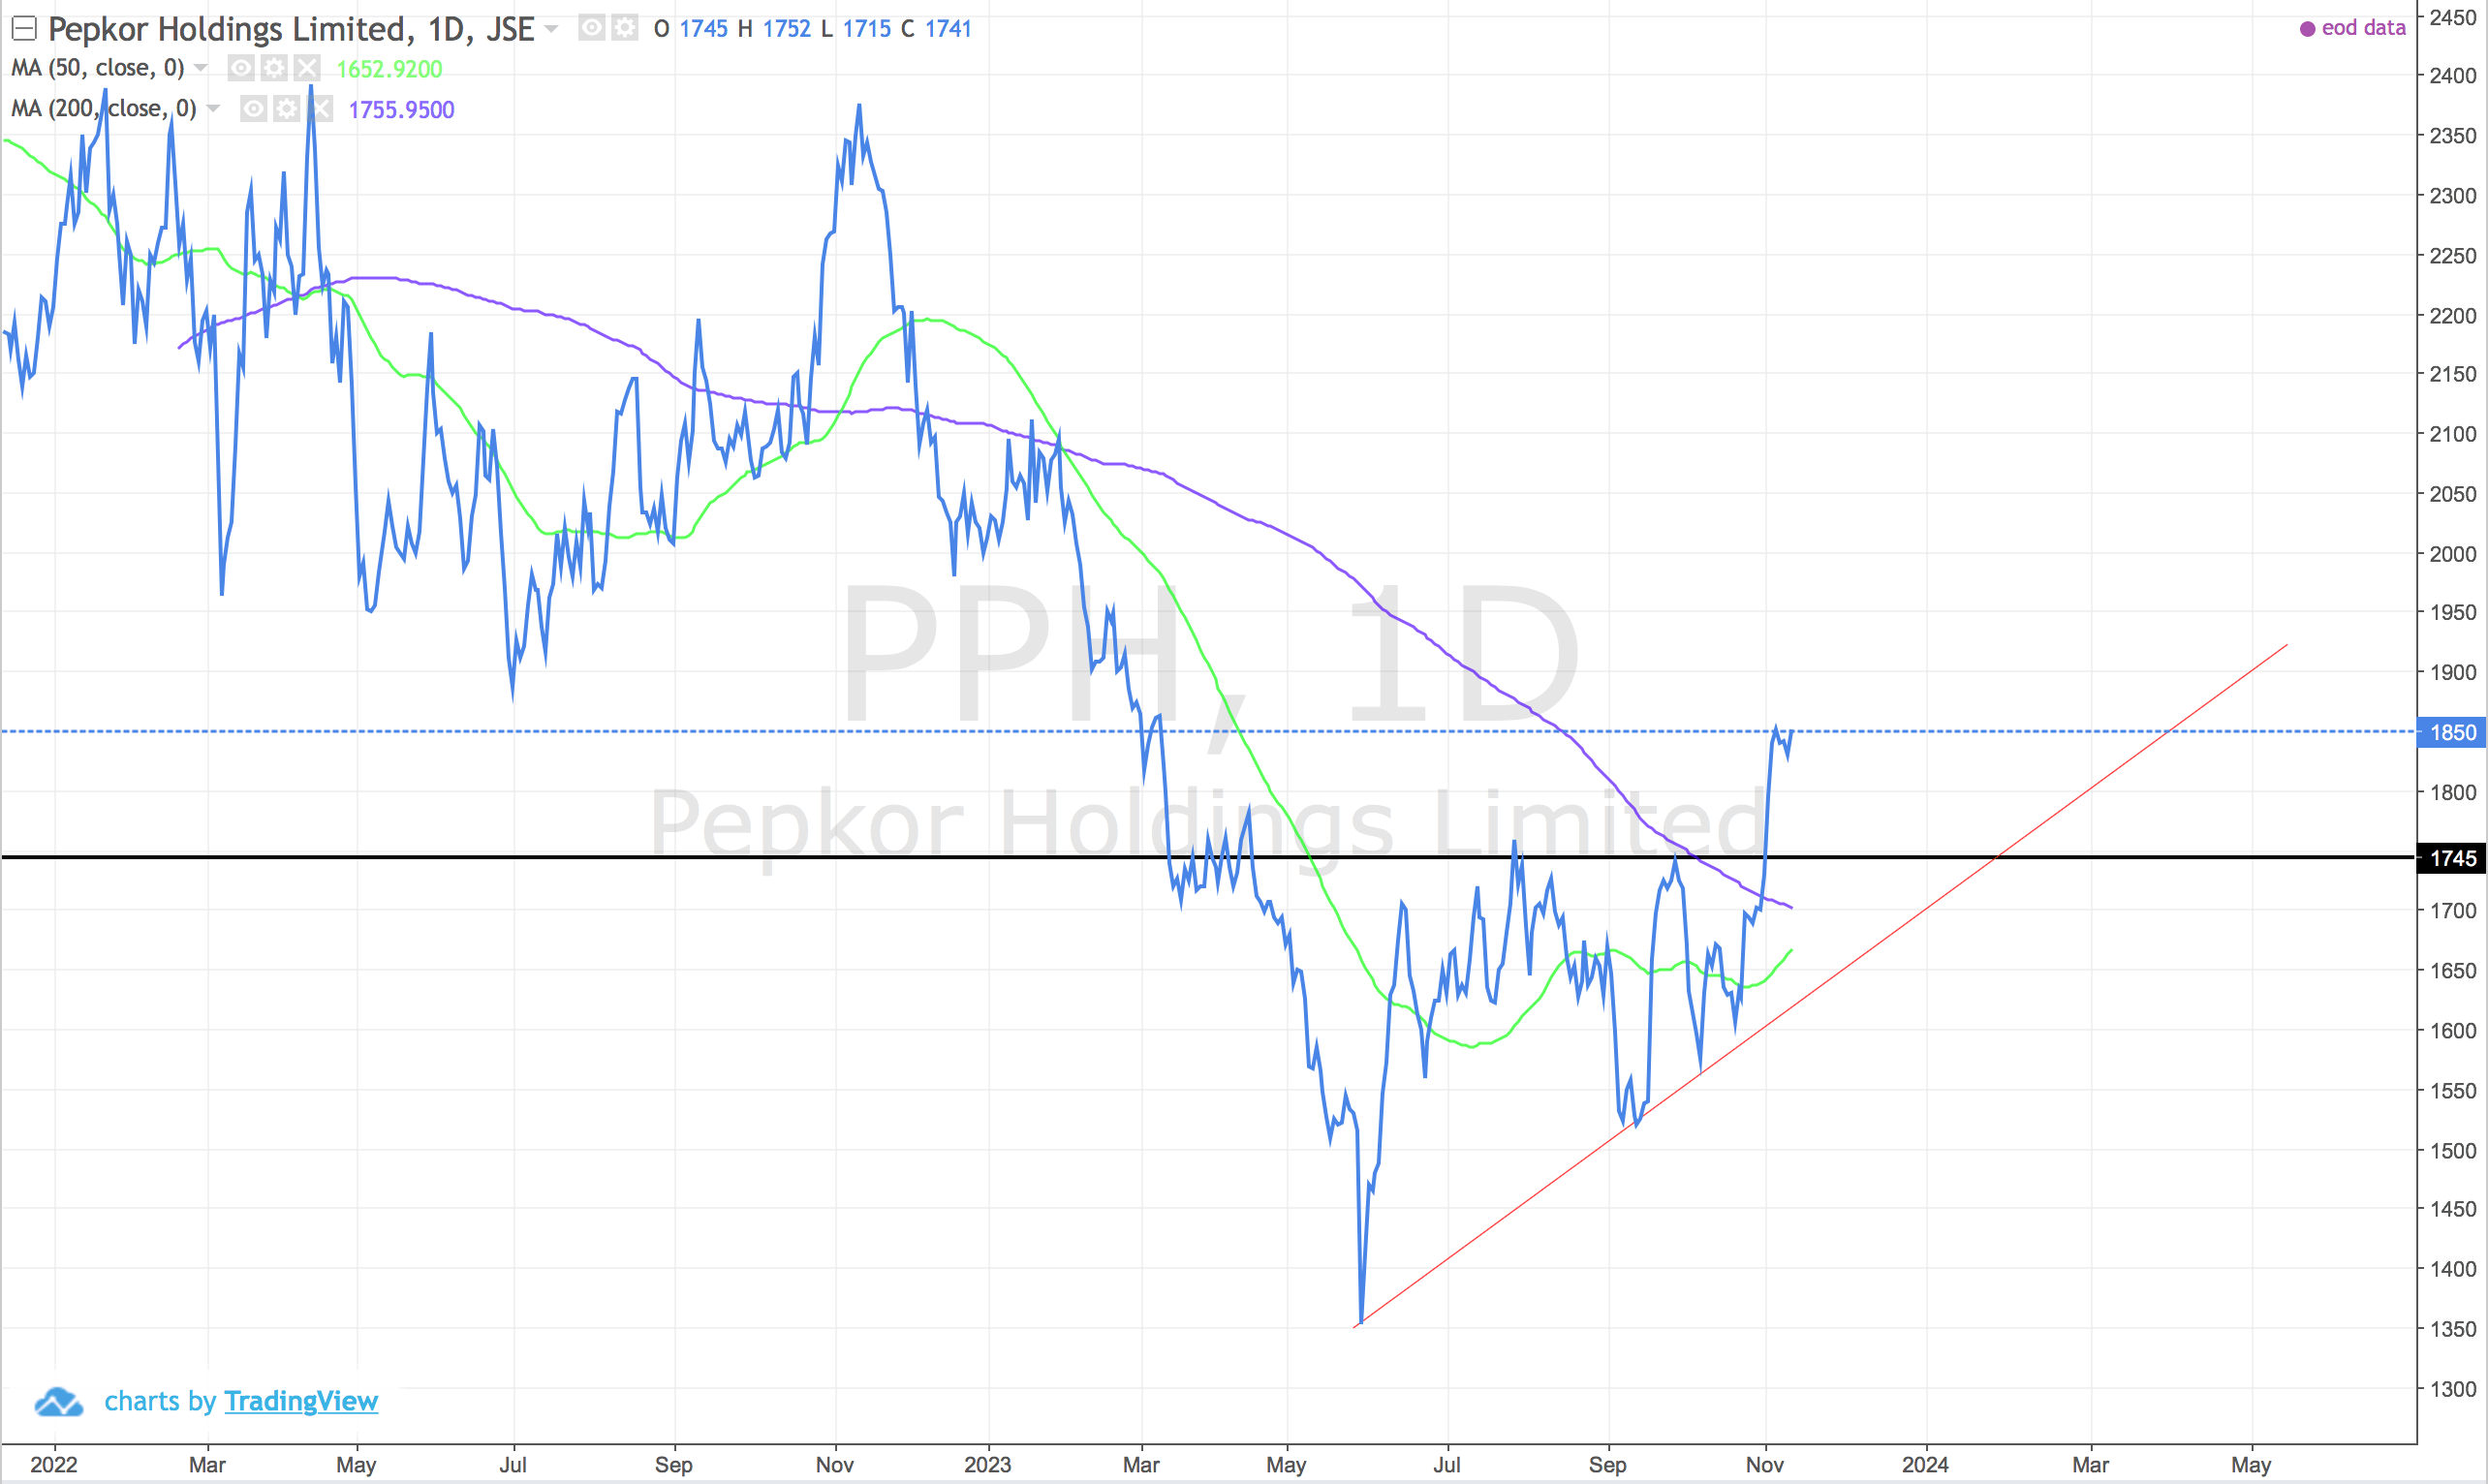Click the open value 1745 in header
The image size is (2488, 1484).
pyautogui.click(x=704, y=29)
